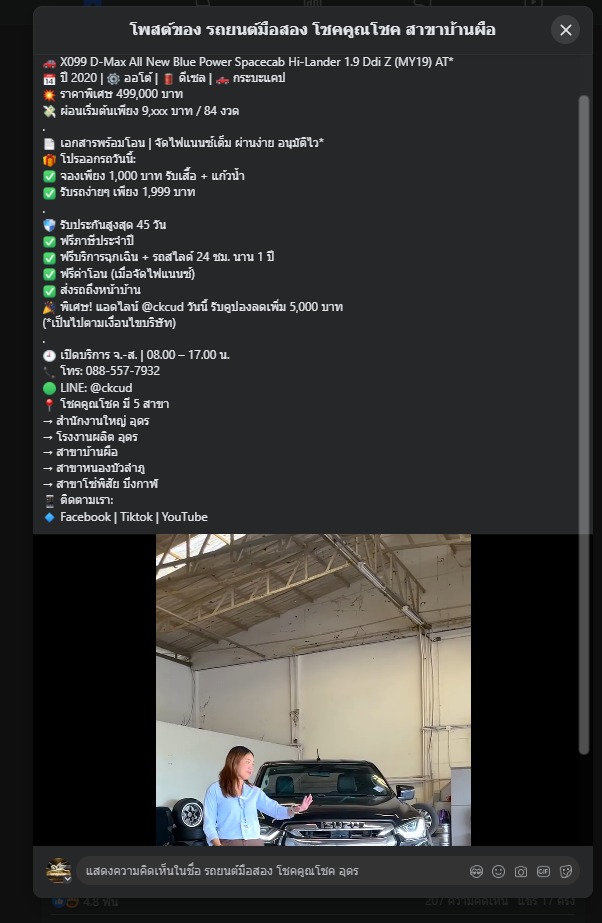Click the reaction icons beside 4.8 พัน

click(x=65, y=902)
